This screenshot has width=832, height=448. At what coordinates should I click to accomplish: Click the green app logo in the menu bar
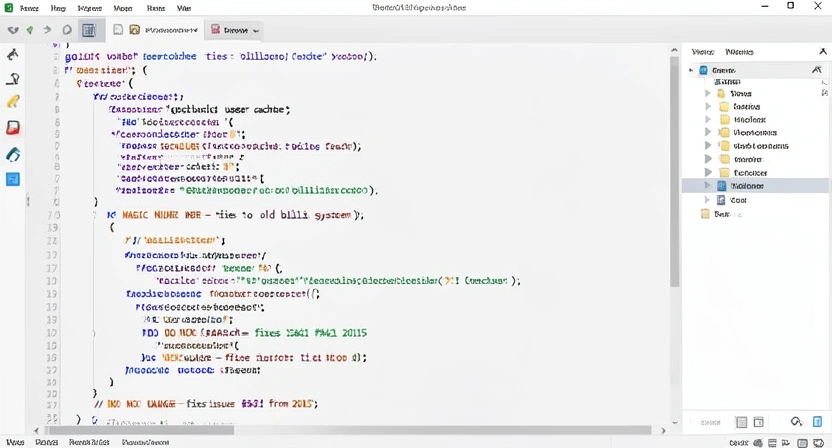(x=9, y=7)
